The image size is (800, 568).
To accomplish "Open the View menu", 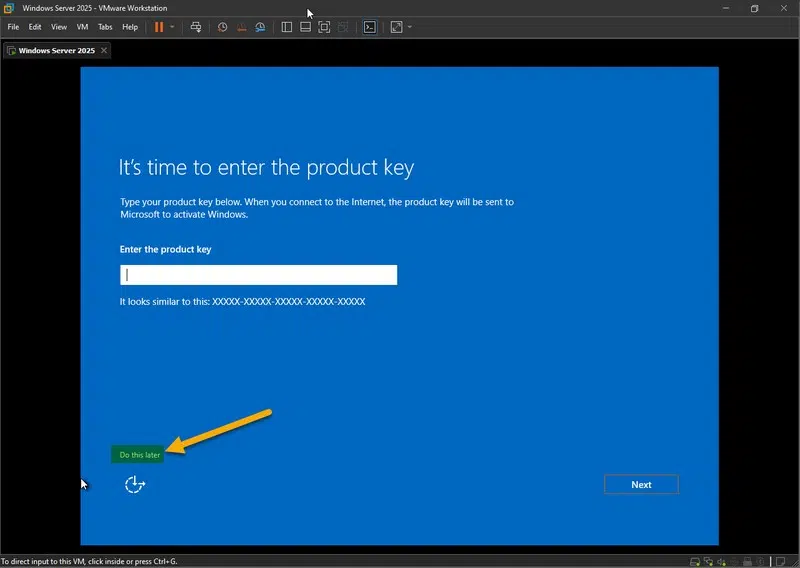I will [x=59, y=27].
